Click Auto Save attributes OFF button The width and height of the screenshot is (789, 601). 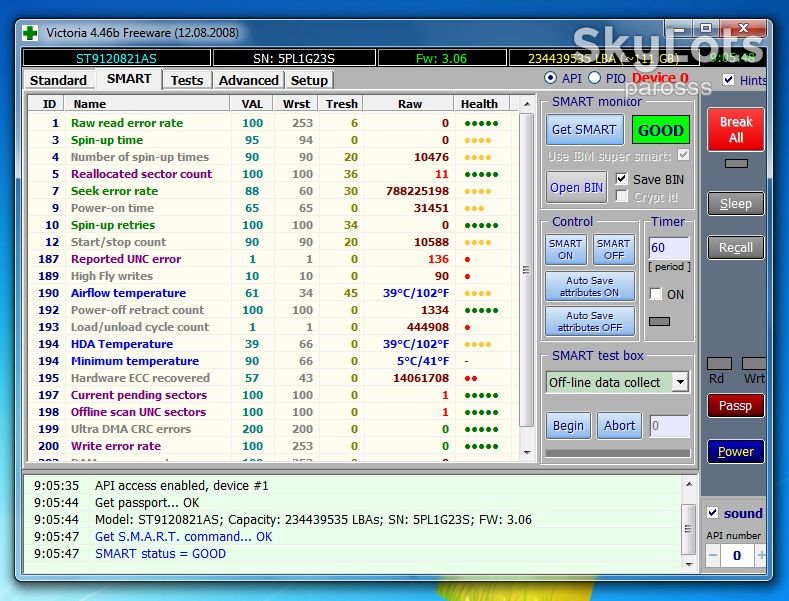pos(590,321)
